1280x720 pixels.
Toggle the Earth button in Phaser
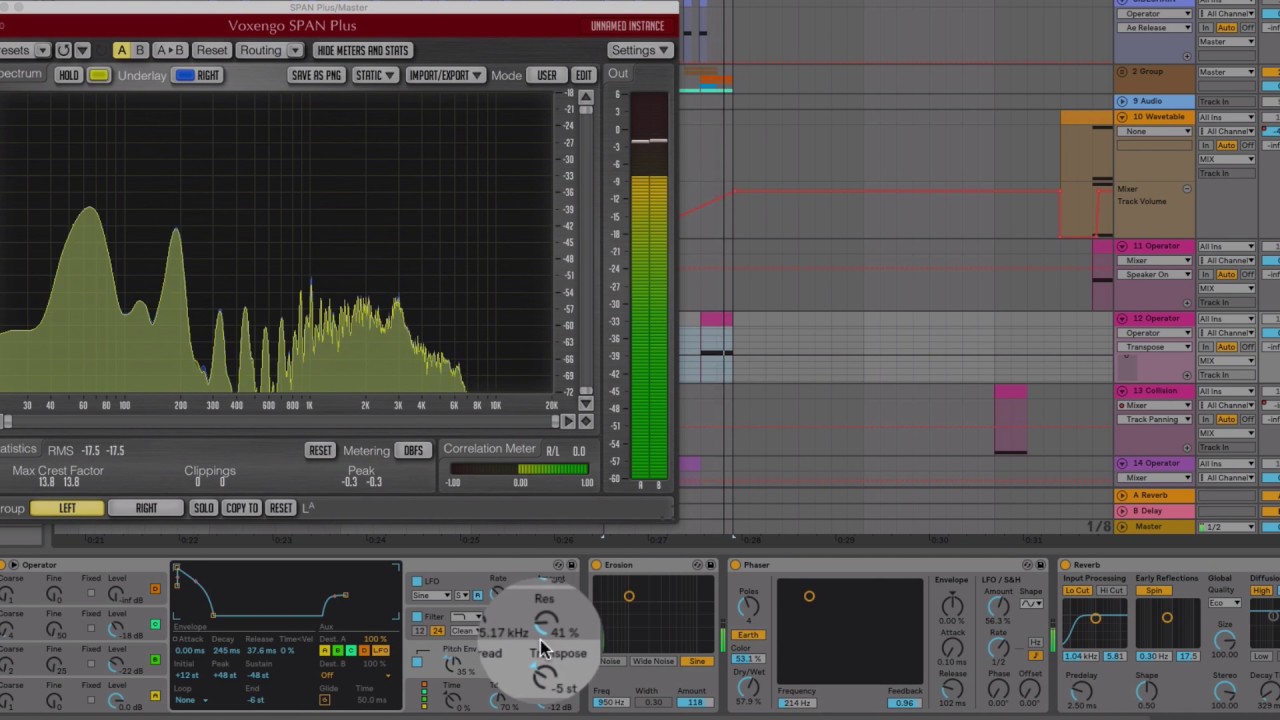(747, 635)
